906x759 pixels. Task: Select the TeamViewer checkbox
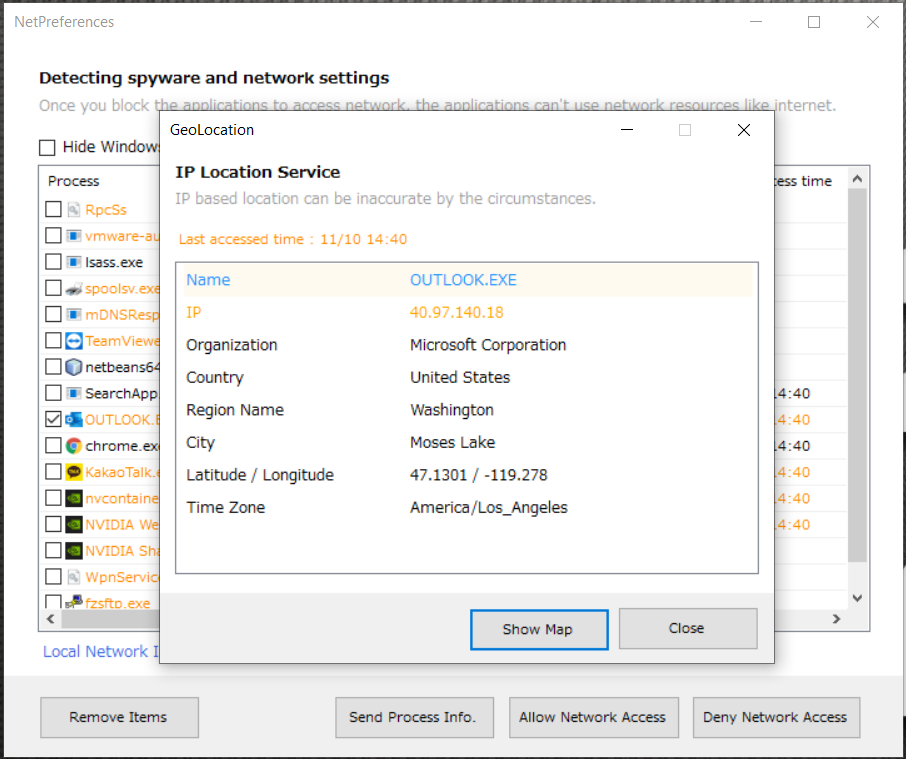pos(53,341)
